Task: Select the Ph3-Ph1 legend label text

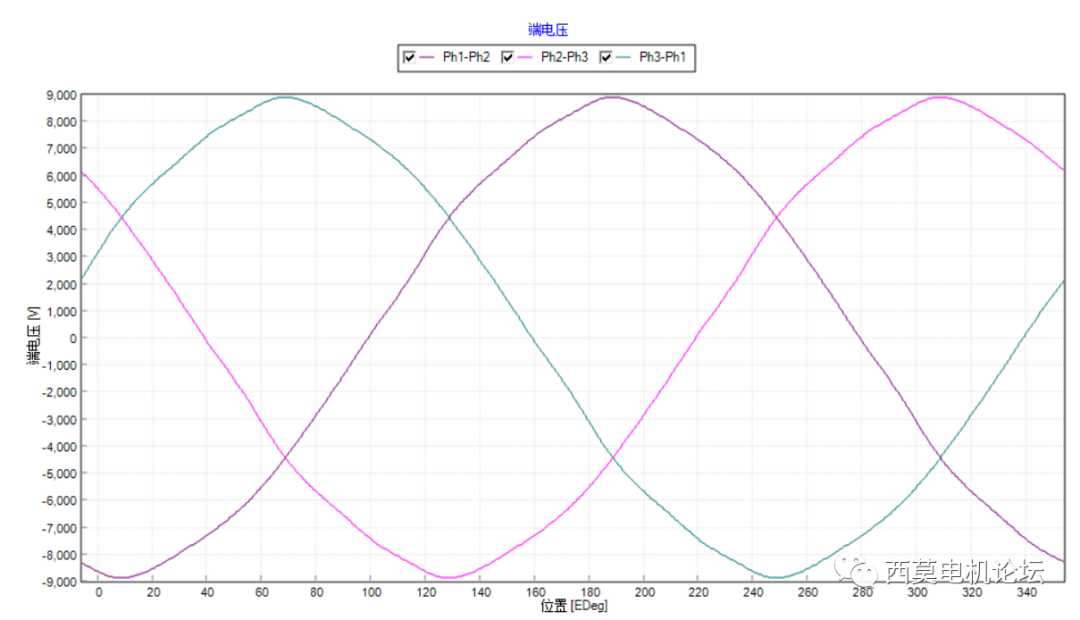Action: coord(662,57)
